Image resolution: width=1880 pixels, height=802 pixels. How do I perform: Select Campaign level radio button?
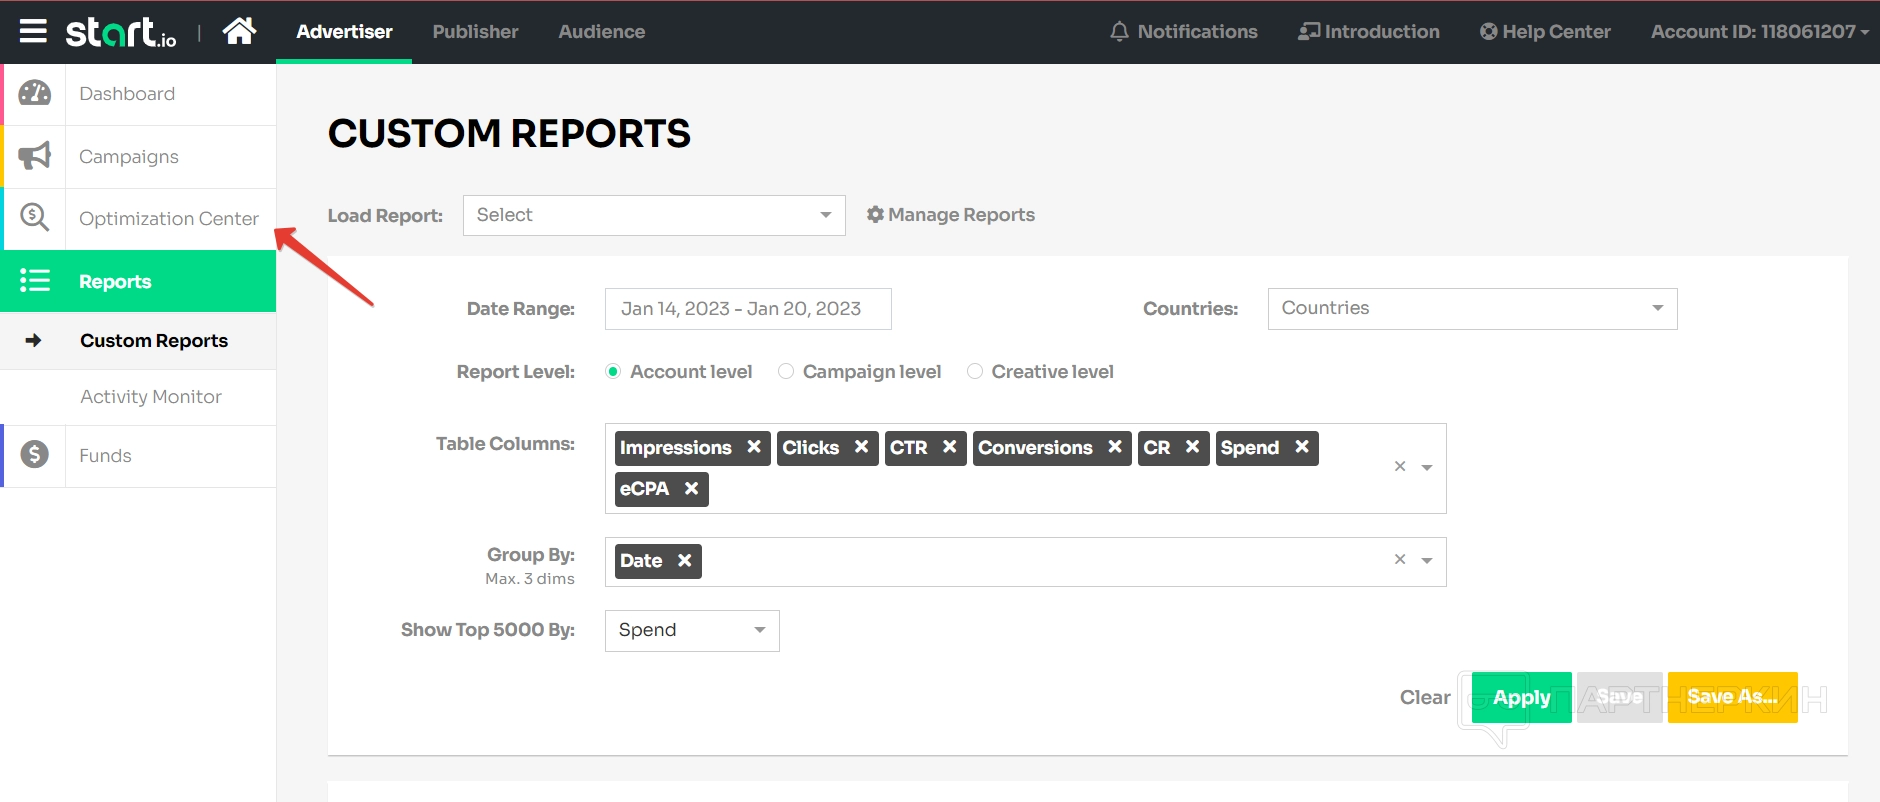tap(786, 372)
